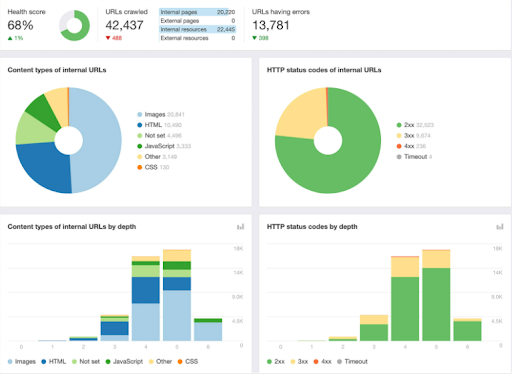Open the External pages row

[x=197, y=21]
